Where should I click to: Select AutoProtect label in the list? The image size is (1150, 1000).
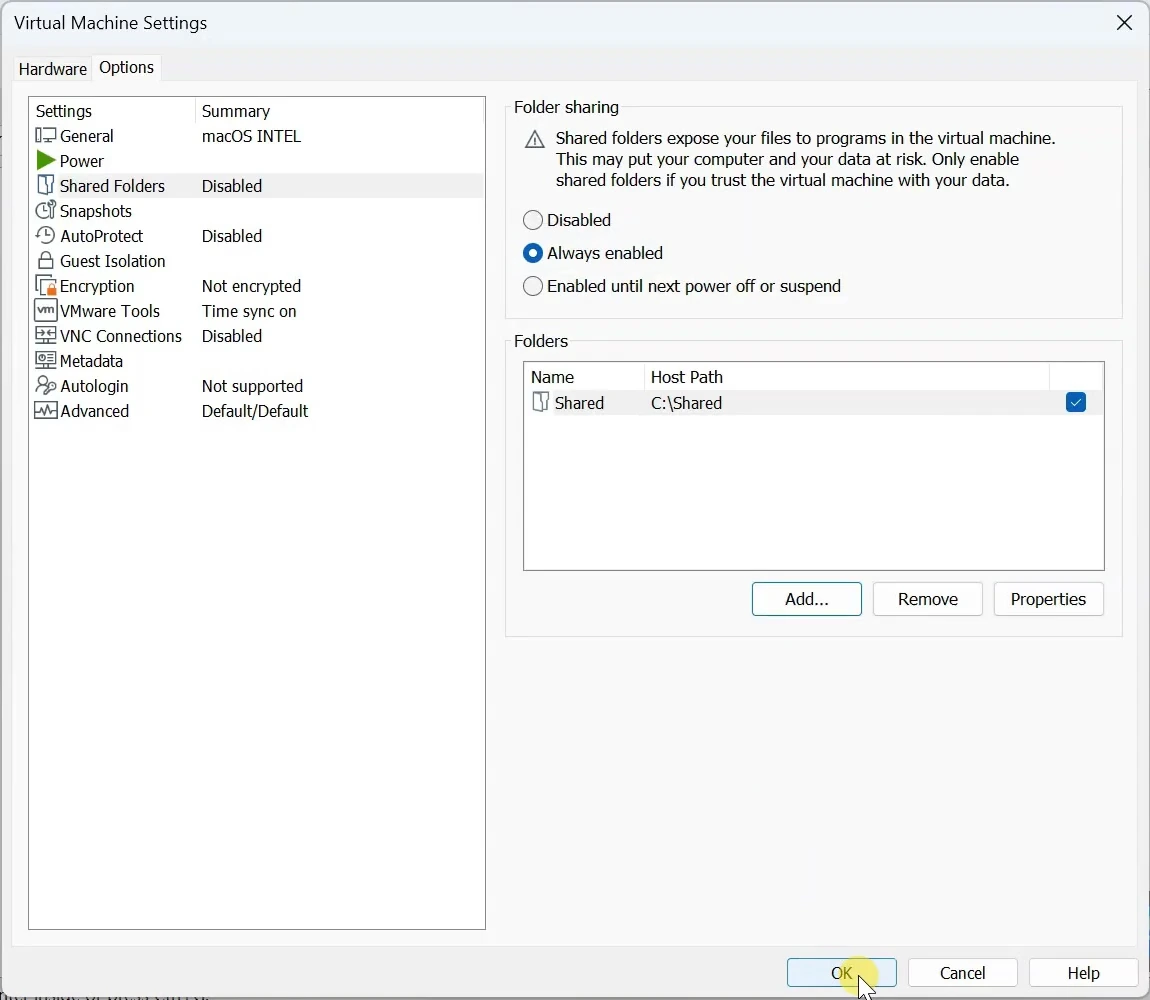point(102,236)
